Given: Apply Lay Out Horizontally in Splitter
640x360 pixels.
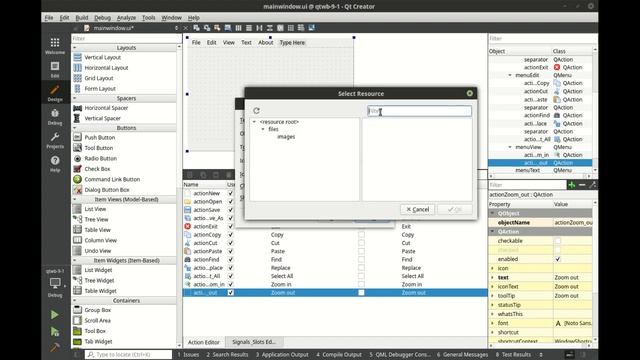Looking at the screenshot, I should (x=259, y=28).
